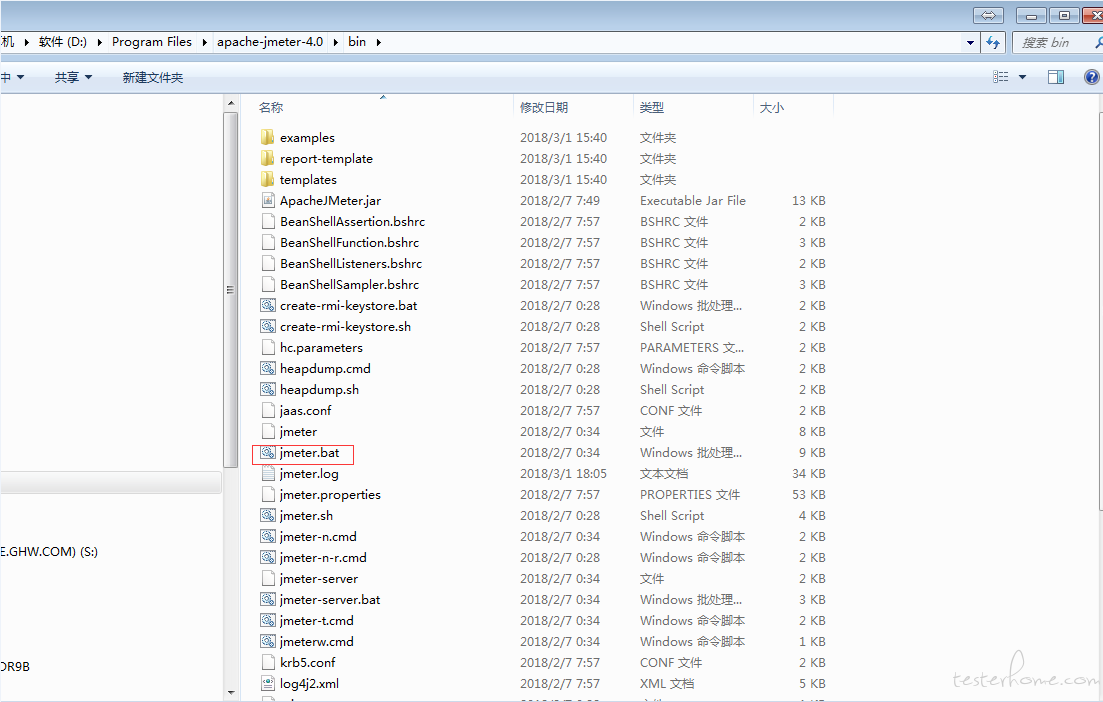Open the address bar history dropdown
Screen dimensions: 1103x702
click(x=970, y=42)
